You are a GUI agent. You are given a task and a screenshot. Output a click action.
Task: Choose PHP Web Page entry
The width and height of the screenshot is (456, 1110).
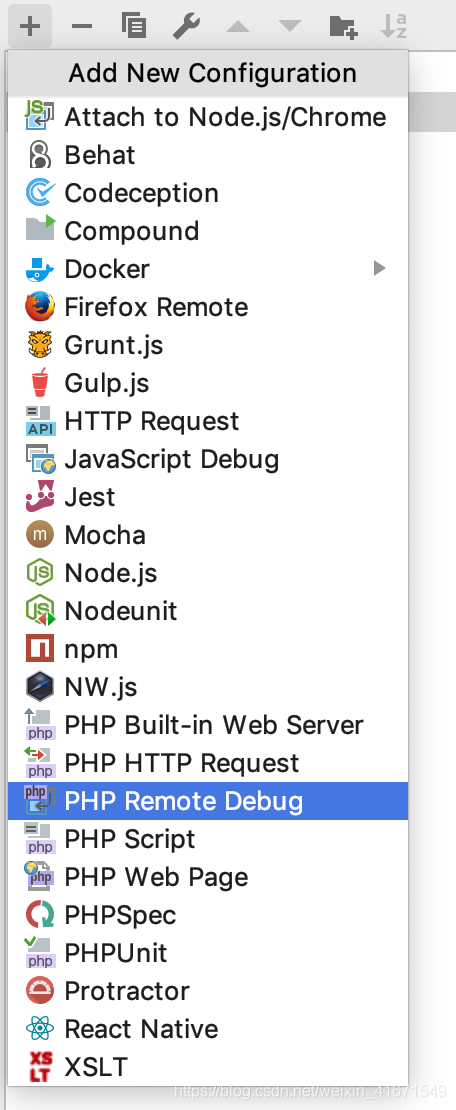(x=208, y=877)
